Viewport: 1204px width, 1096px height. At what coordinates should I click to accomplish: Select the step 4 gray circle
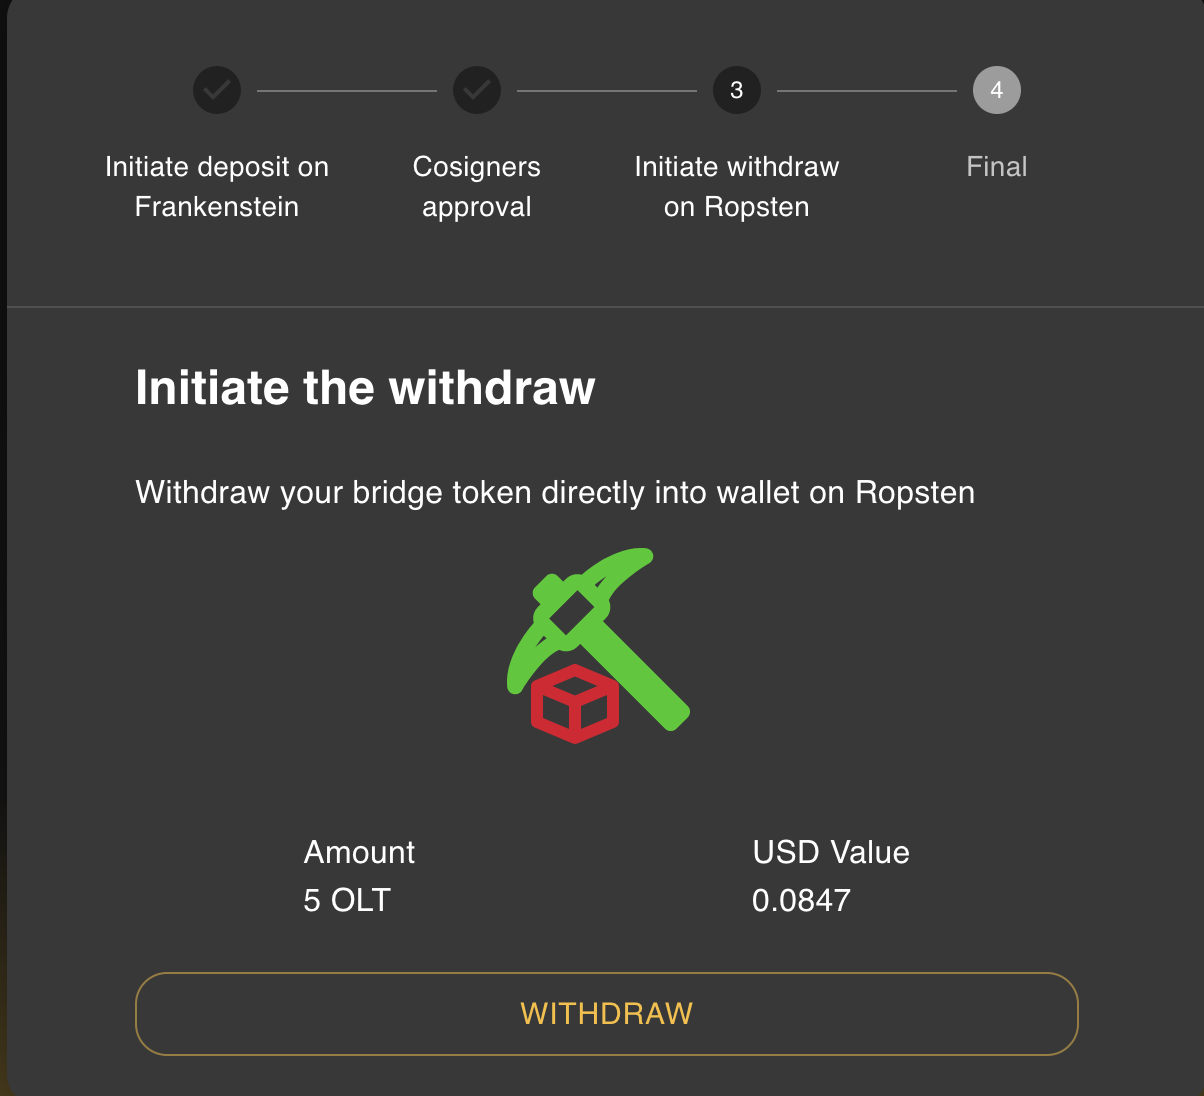point(997,91)
